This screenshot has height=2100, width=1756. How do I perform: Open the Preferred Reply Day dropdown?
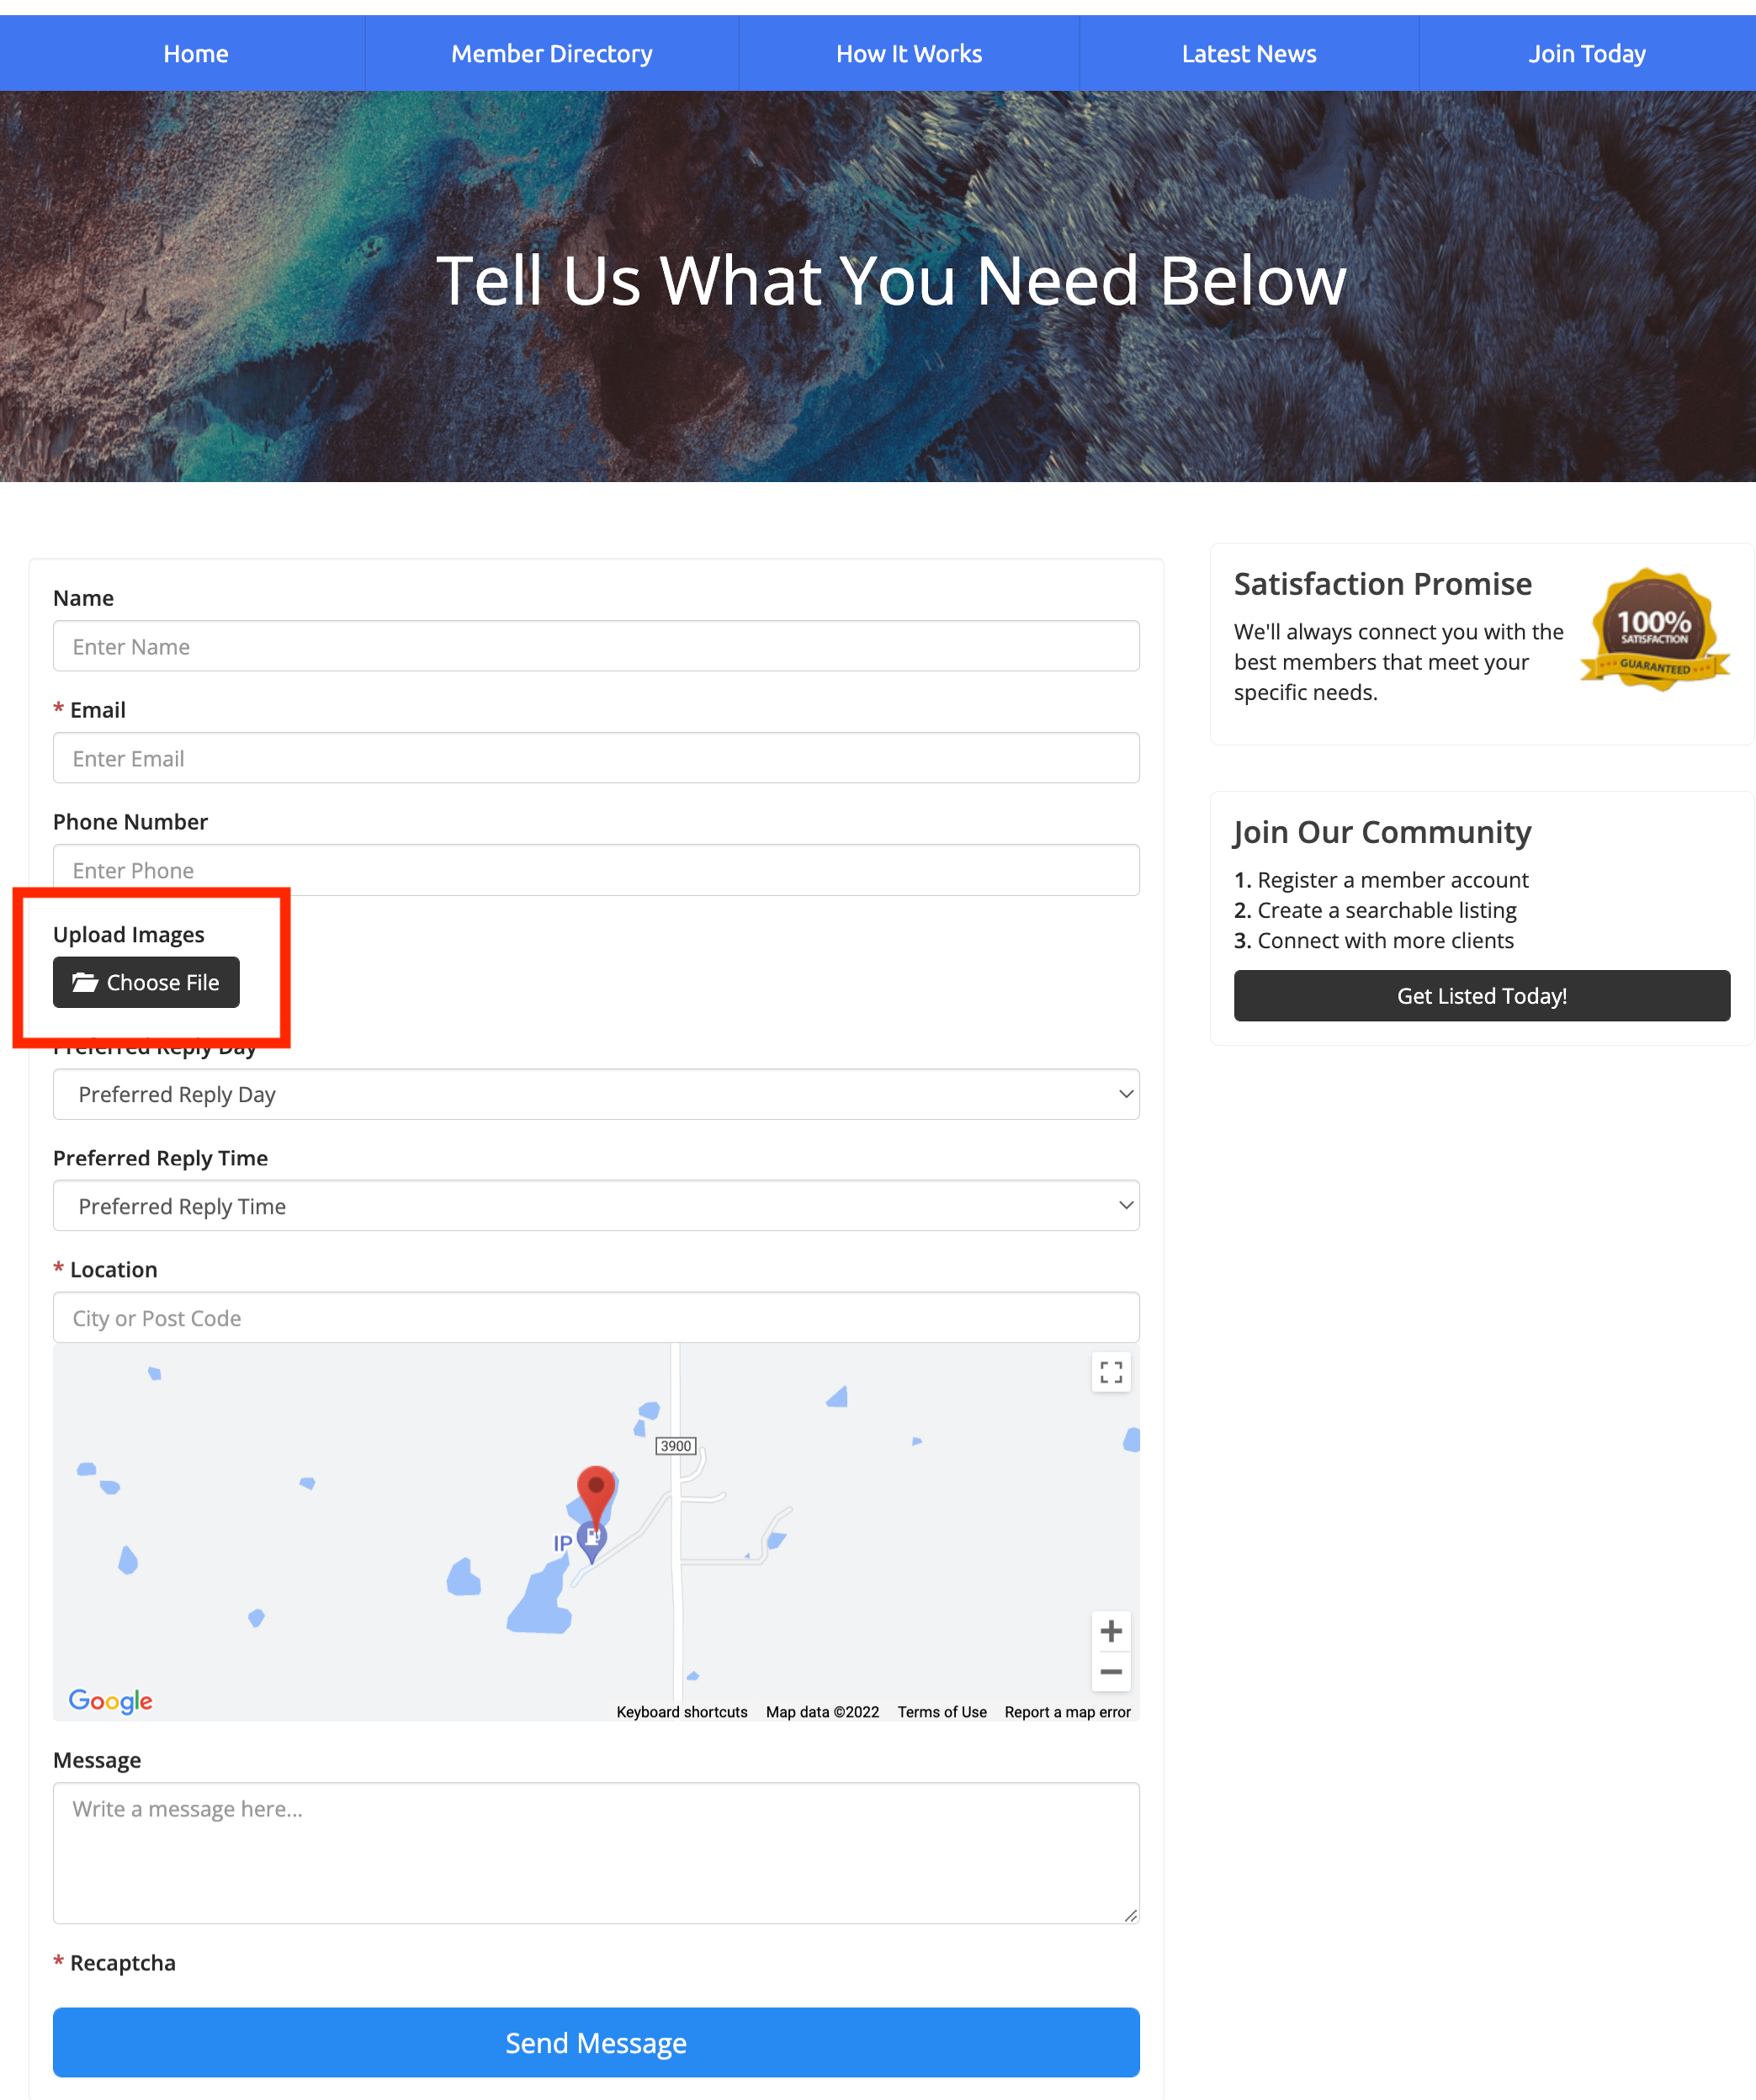[596, 1094]
